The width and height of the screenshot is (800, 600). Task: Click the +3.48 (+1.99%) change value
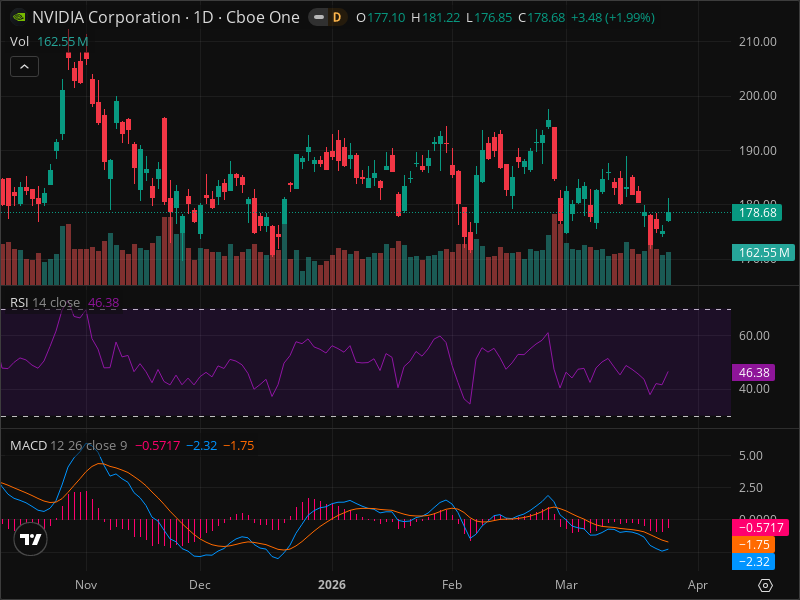(x=612, y=18)
